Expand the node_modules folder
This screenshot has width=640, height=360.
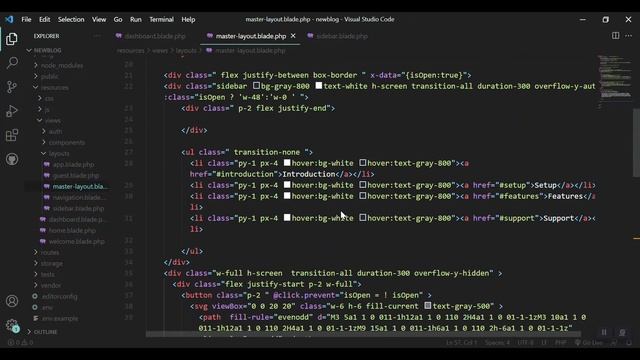point(61,65)
